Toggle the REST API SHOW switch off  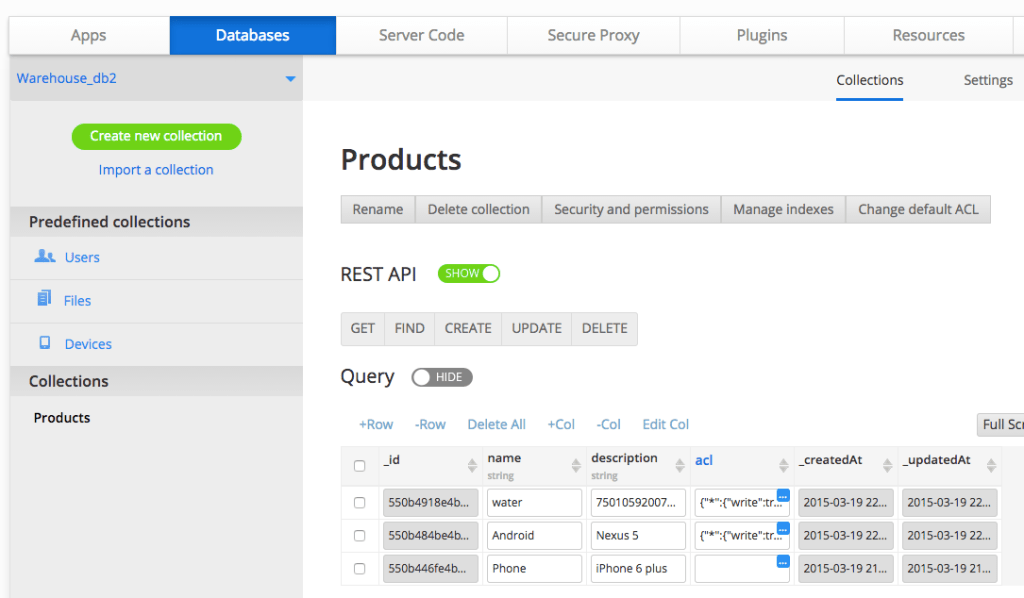click(468, 273)
